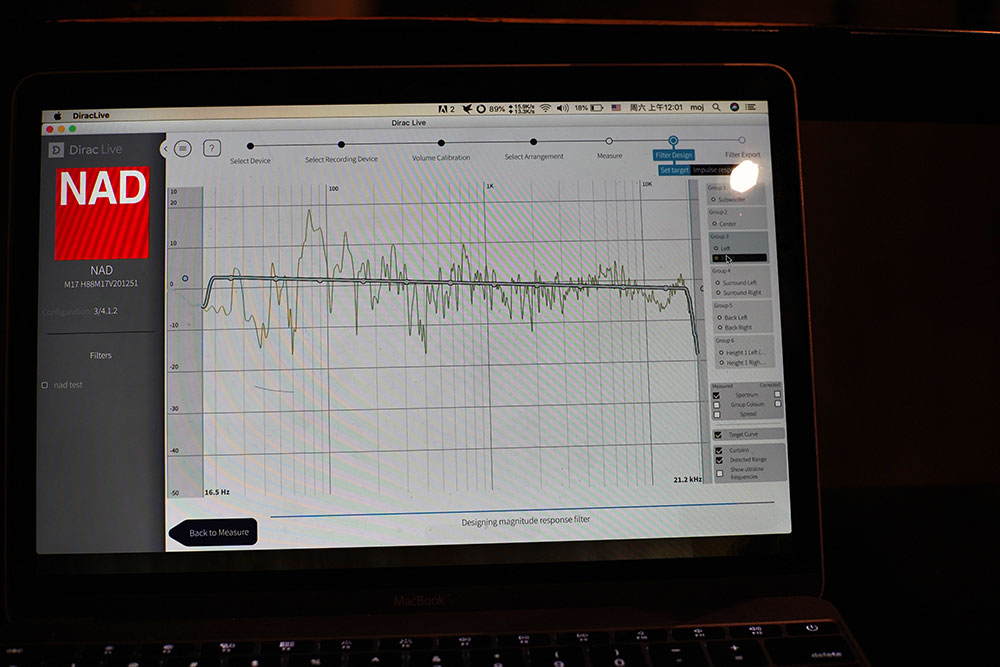Toggle the measured Group Colours checkbox
Image resolution: width=1000 pixels, height=667 pixels.
tap(717, 405)
